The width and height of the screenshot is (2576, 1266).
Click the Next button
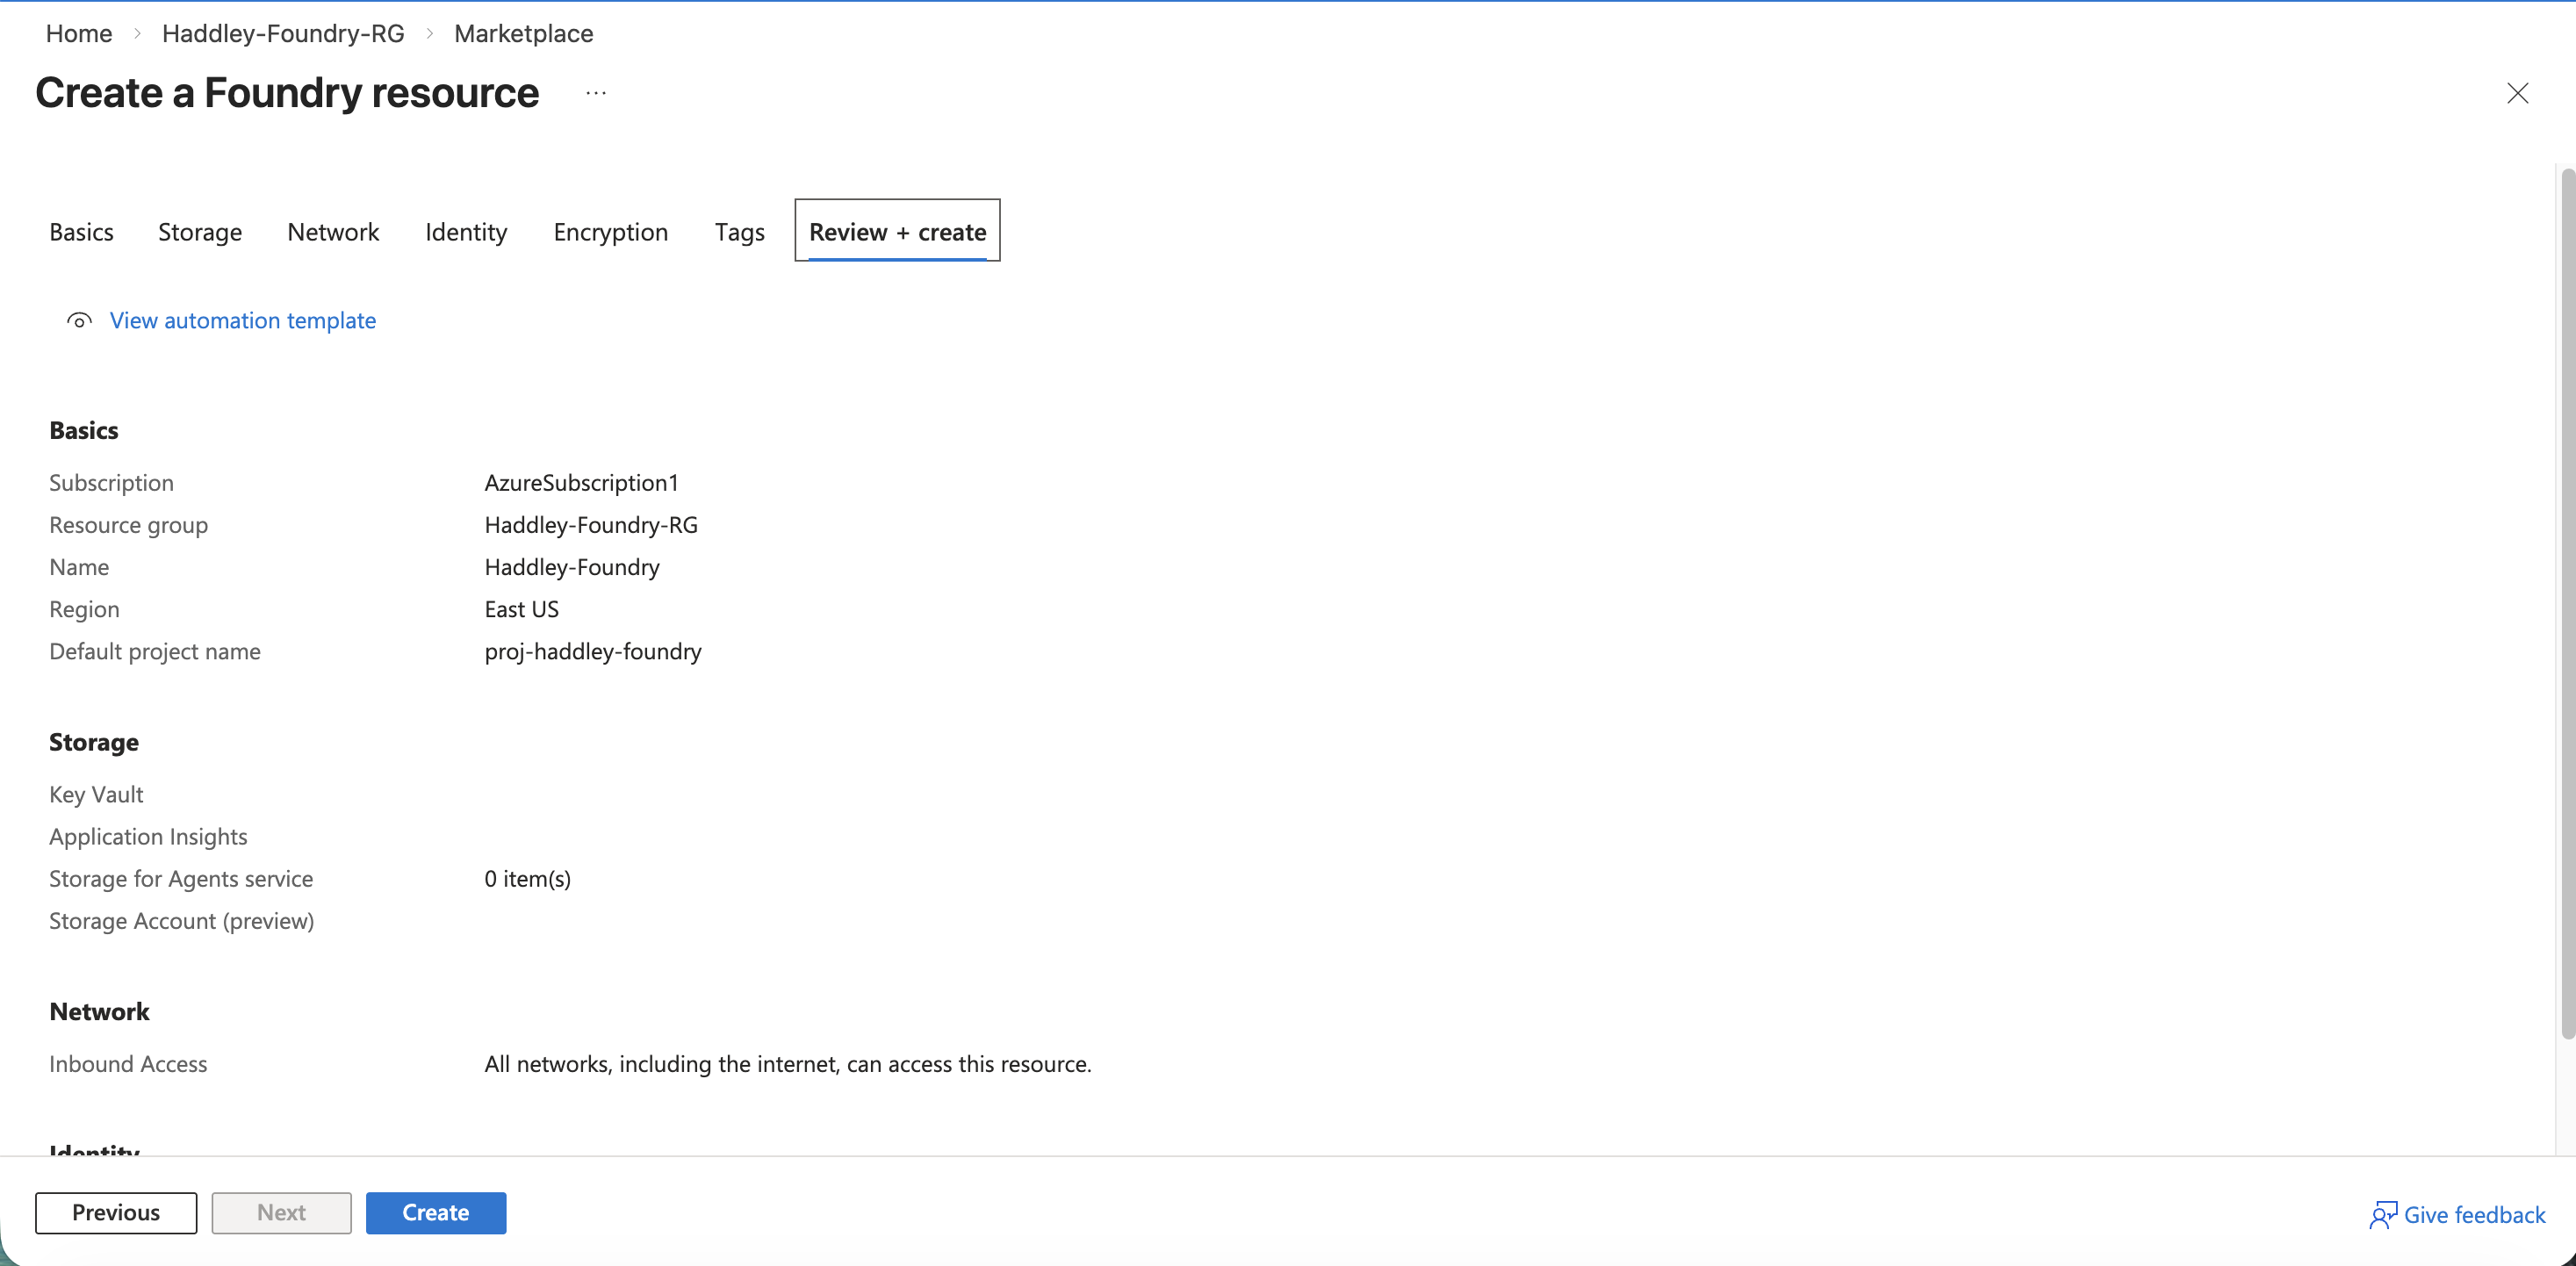[281, 1213]
